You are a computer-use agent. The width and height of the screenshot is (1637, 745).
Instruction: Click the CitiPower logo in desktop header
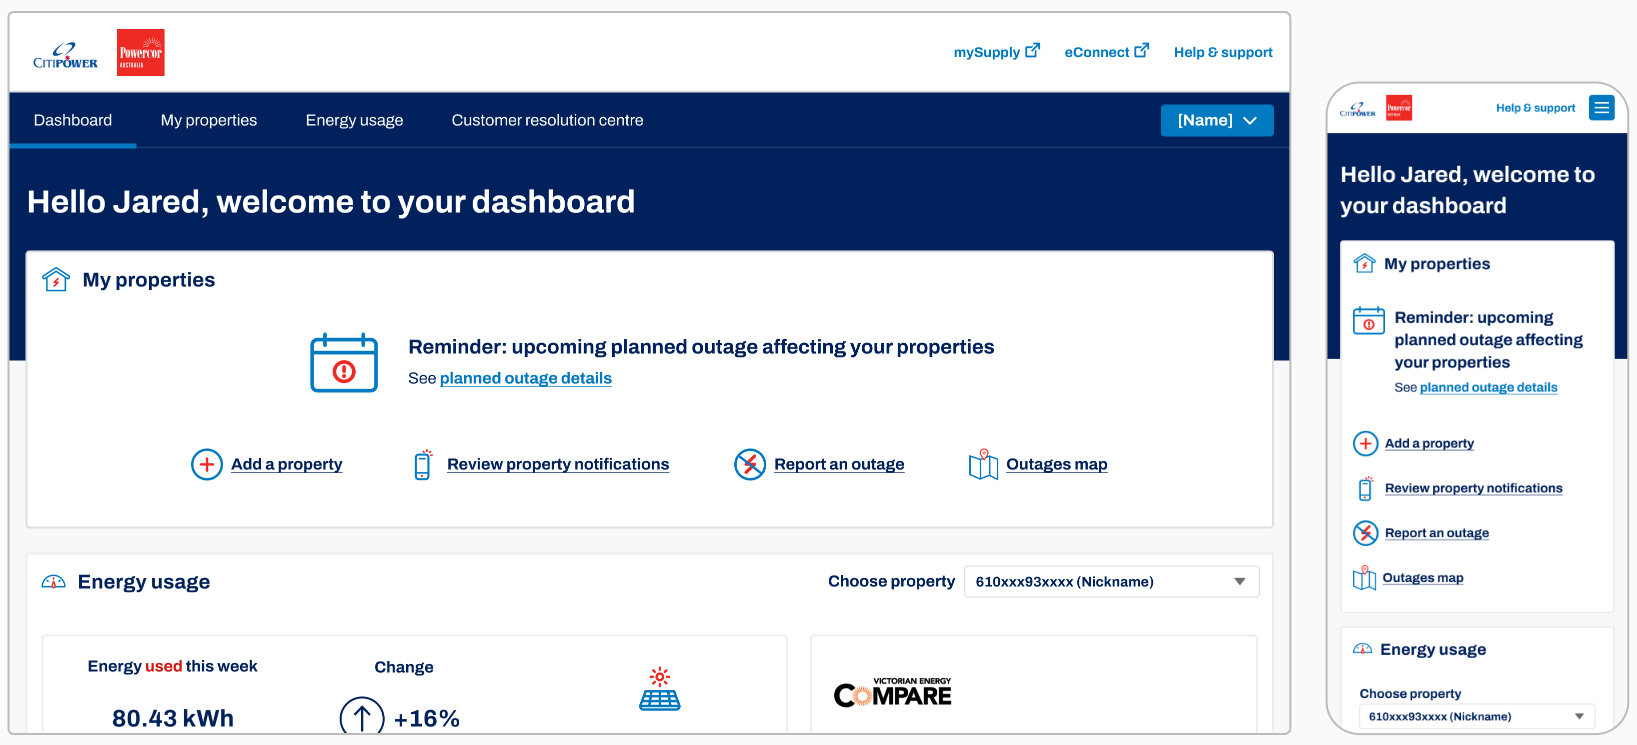pos(65,56)
